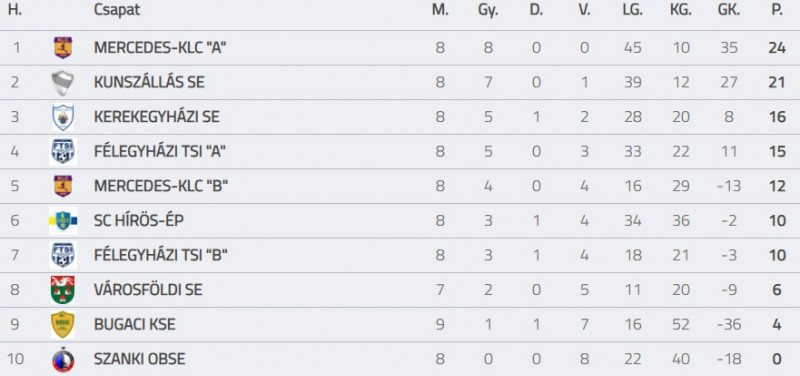Click the LG. goals scored header
Image resolution: width=800 pixels, height=376 pixels.
tap(633, 10)
